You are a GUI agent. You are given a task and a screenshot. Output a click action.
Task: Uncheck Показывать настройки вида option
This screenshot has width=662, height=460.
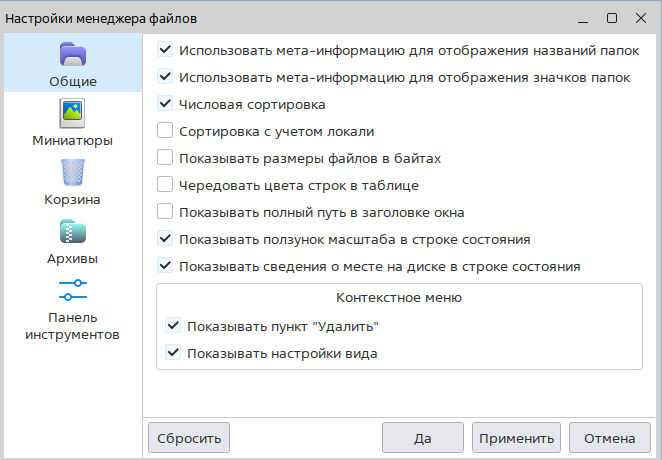(173, 353)
